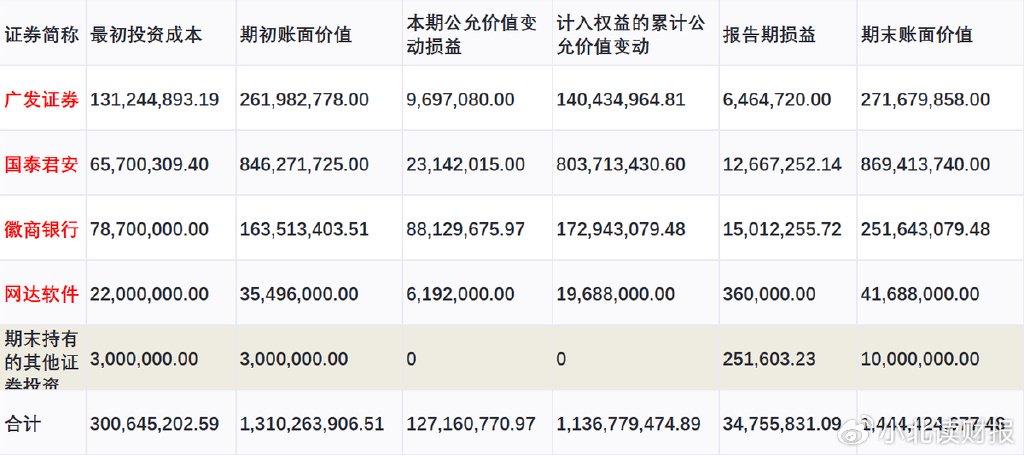This screenshot has width=1024, height=455.
Task: Select the 846,271,725.00 cell
Action: tap(304, 164)
